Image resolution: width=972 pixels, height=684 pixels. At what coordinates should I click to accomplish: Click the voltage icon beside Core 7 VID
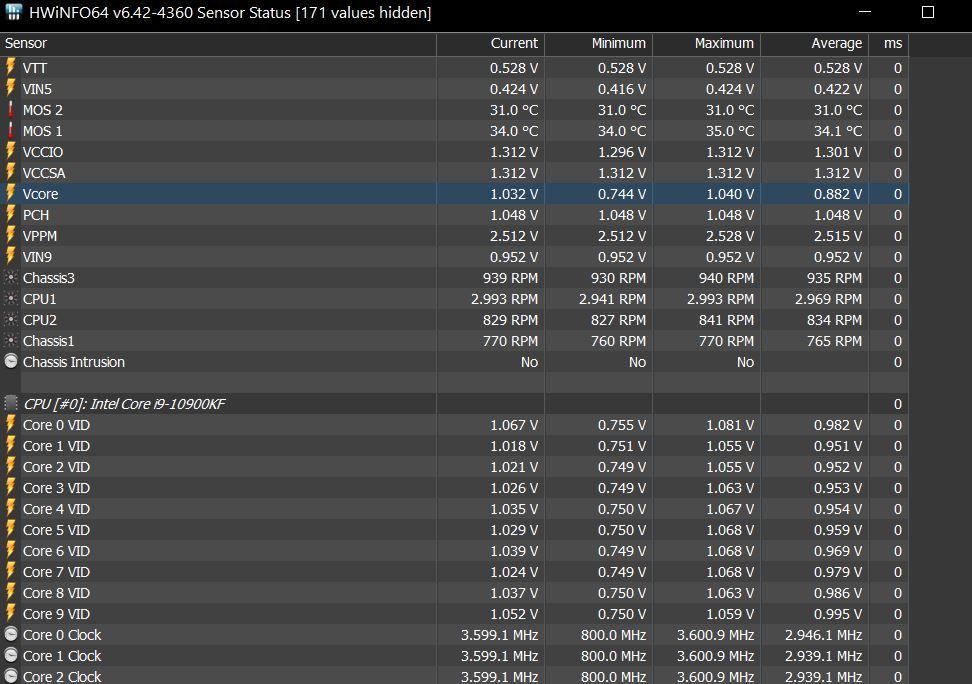click(x=11, y=571)
